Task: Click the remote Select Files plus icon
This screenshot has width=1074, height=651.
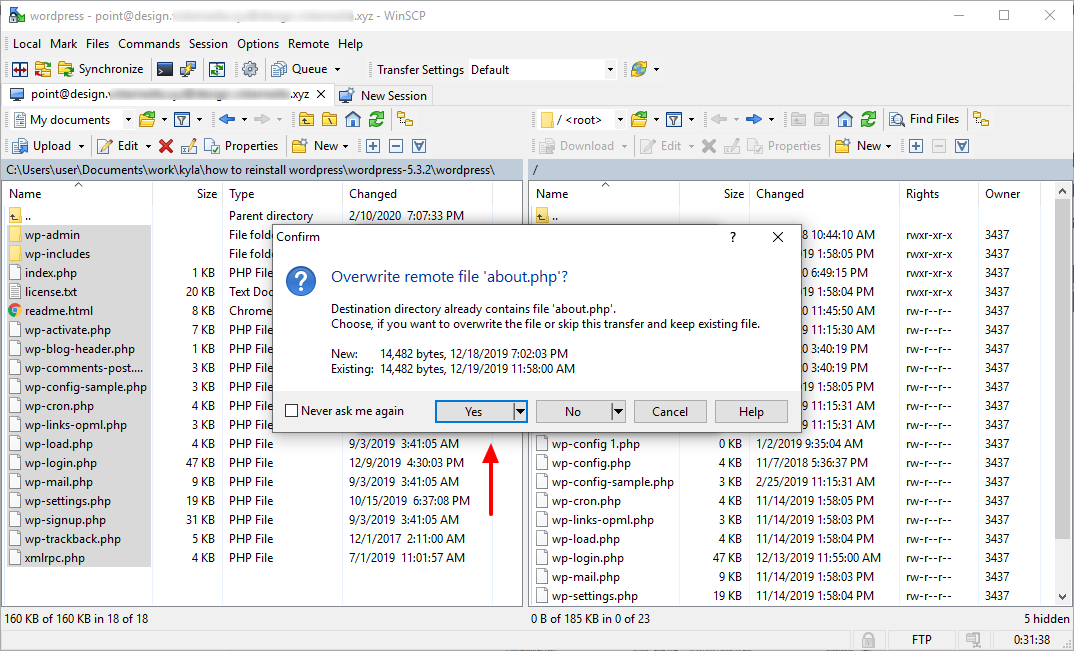Action: click(916, 146)
